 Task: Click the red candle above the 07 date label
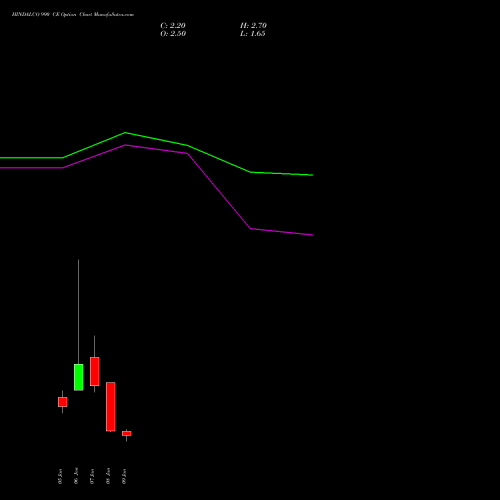pyautogui.click(x=95, y=371)
